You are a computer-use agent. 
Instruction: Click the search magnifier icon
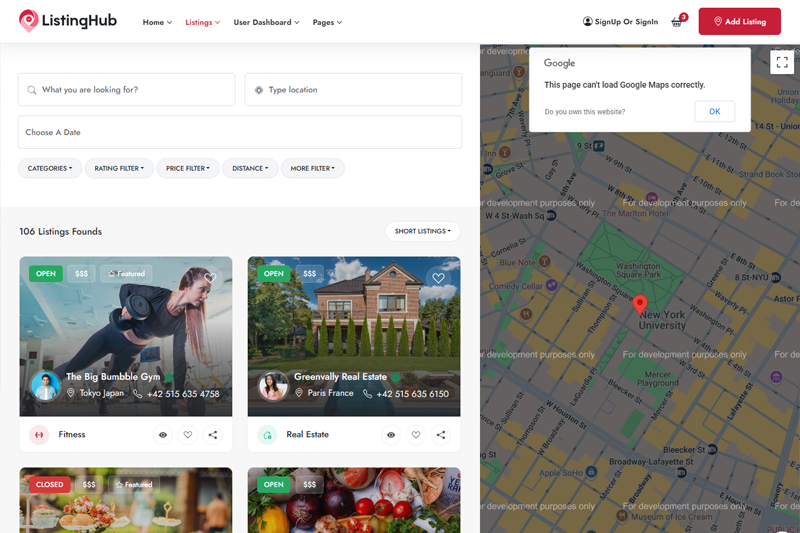tap(32, 90)
